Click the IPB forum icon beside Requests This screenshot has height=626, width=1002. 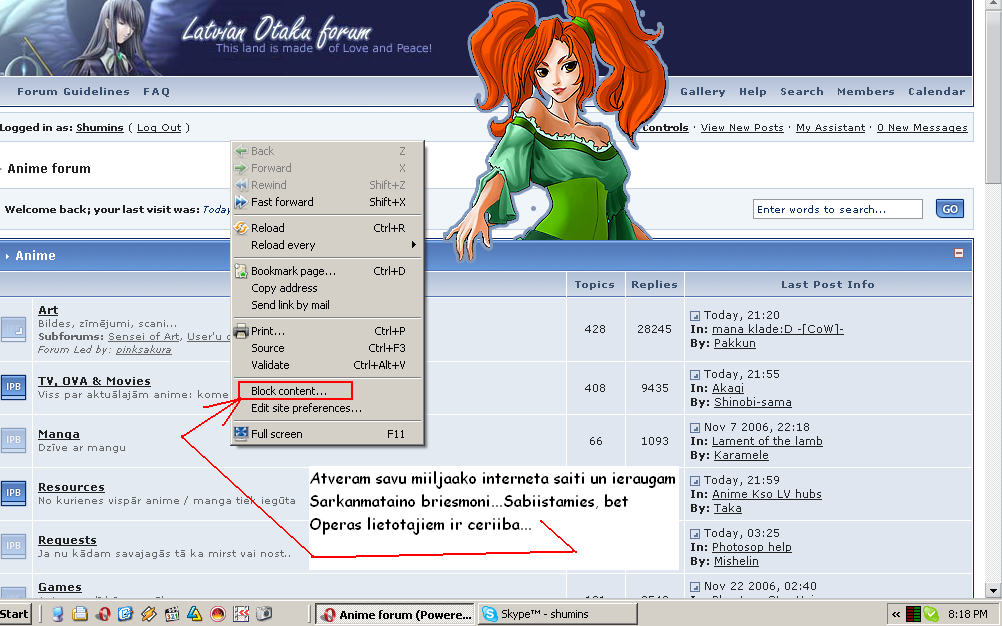(13, 546)
